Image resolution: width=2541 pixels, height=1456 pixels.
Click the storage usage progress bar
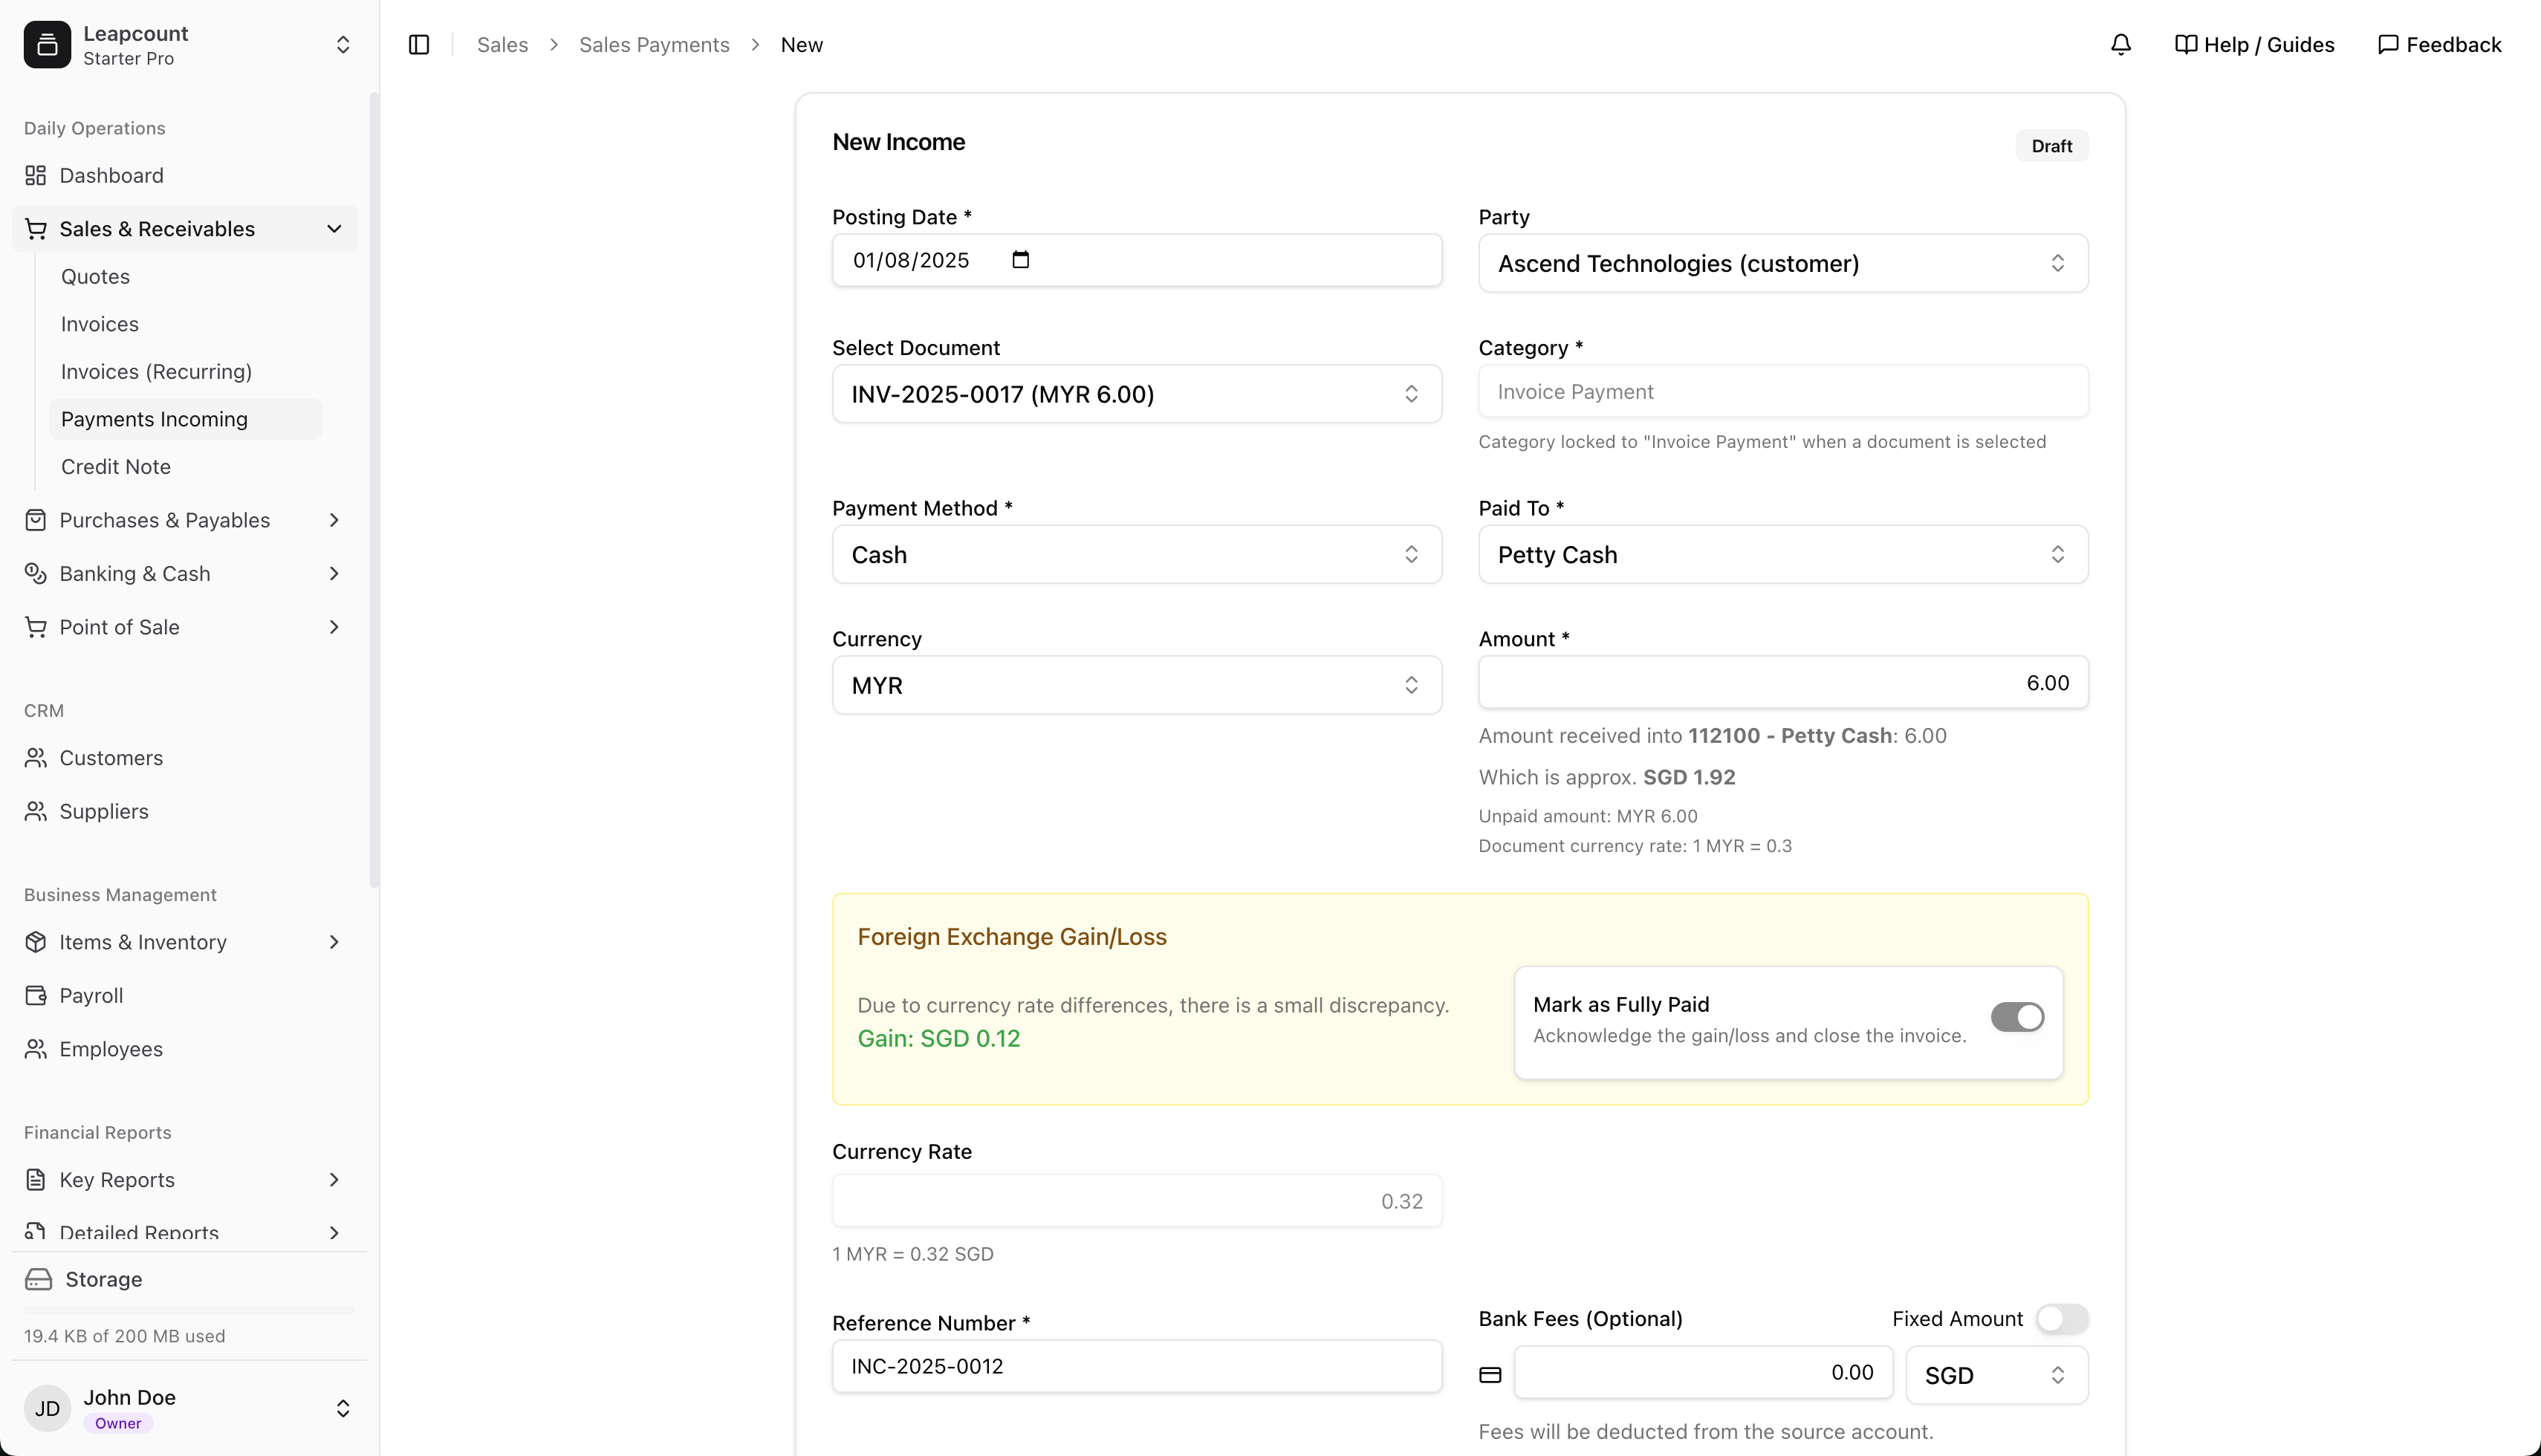coord(189,1310)
